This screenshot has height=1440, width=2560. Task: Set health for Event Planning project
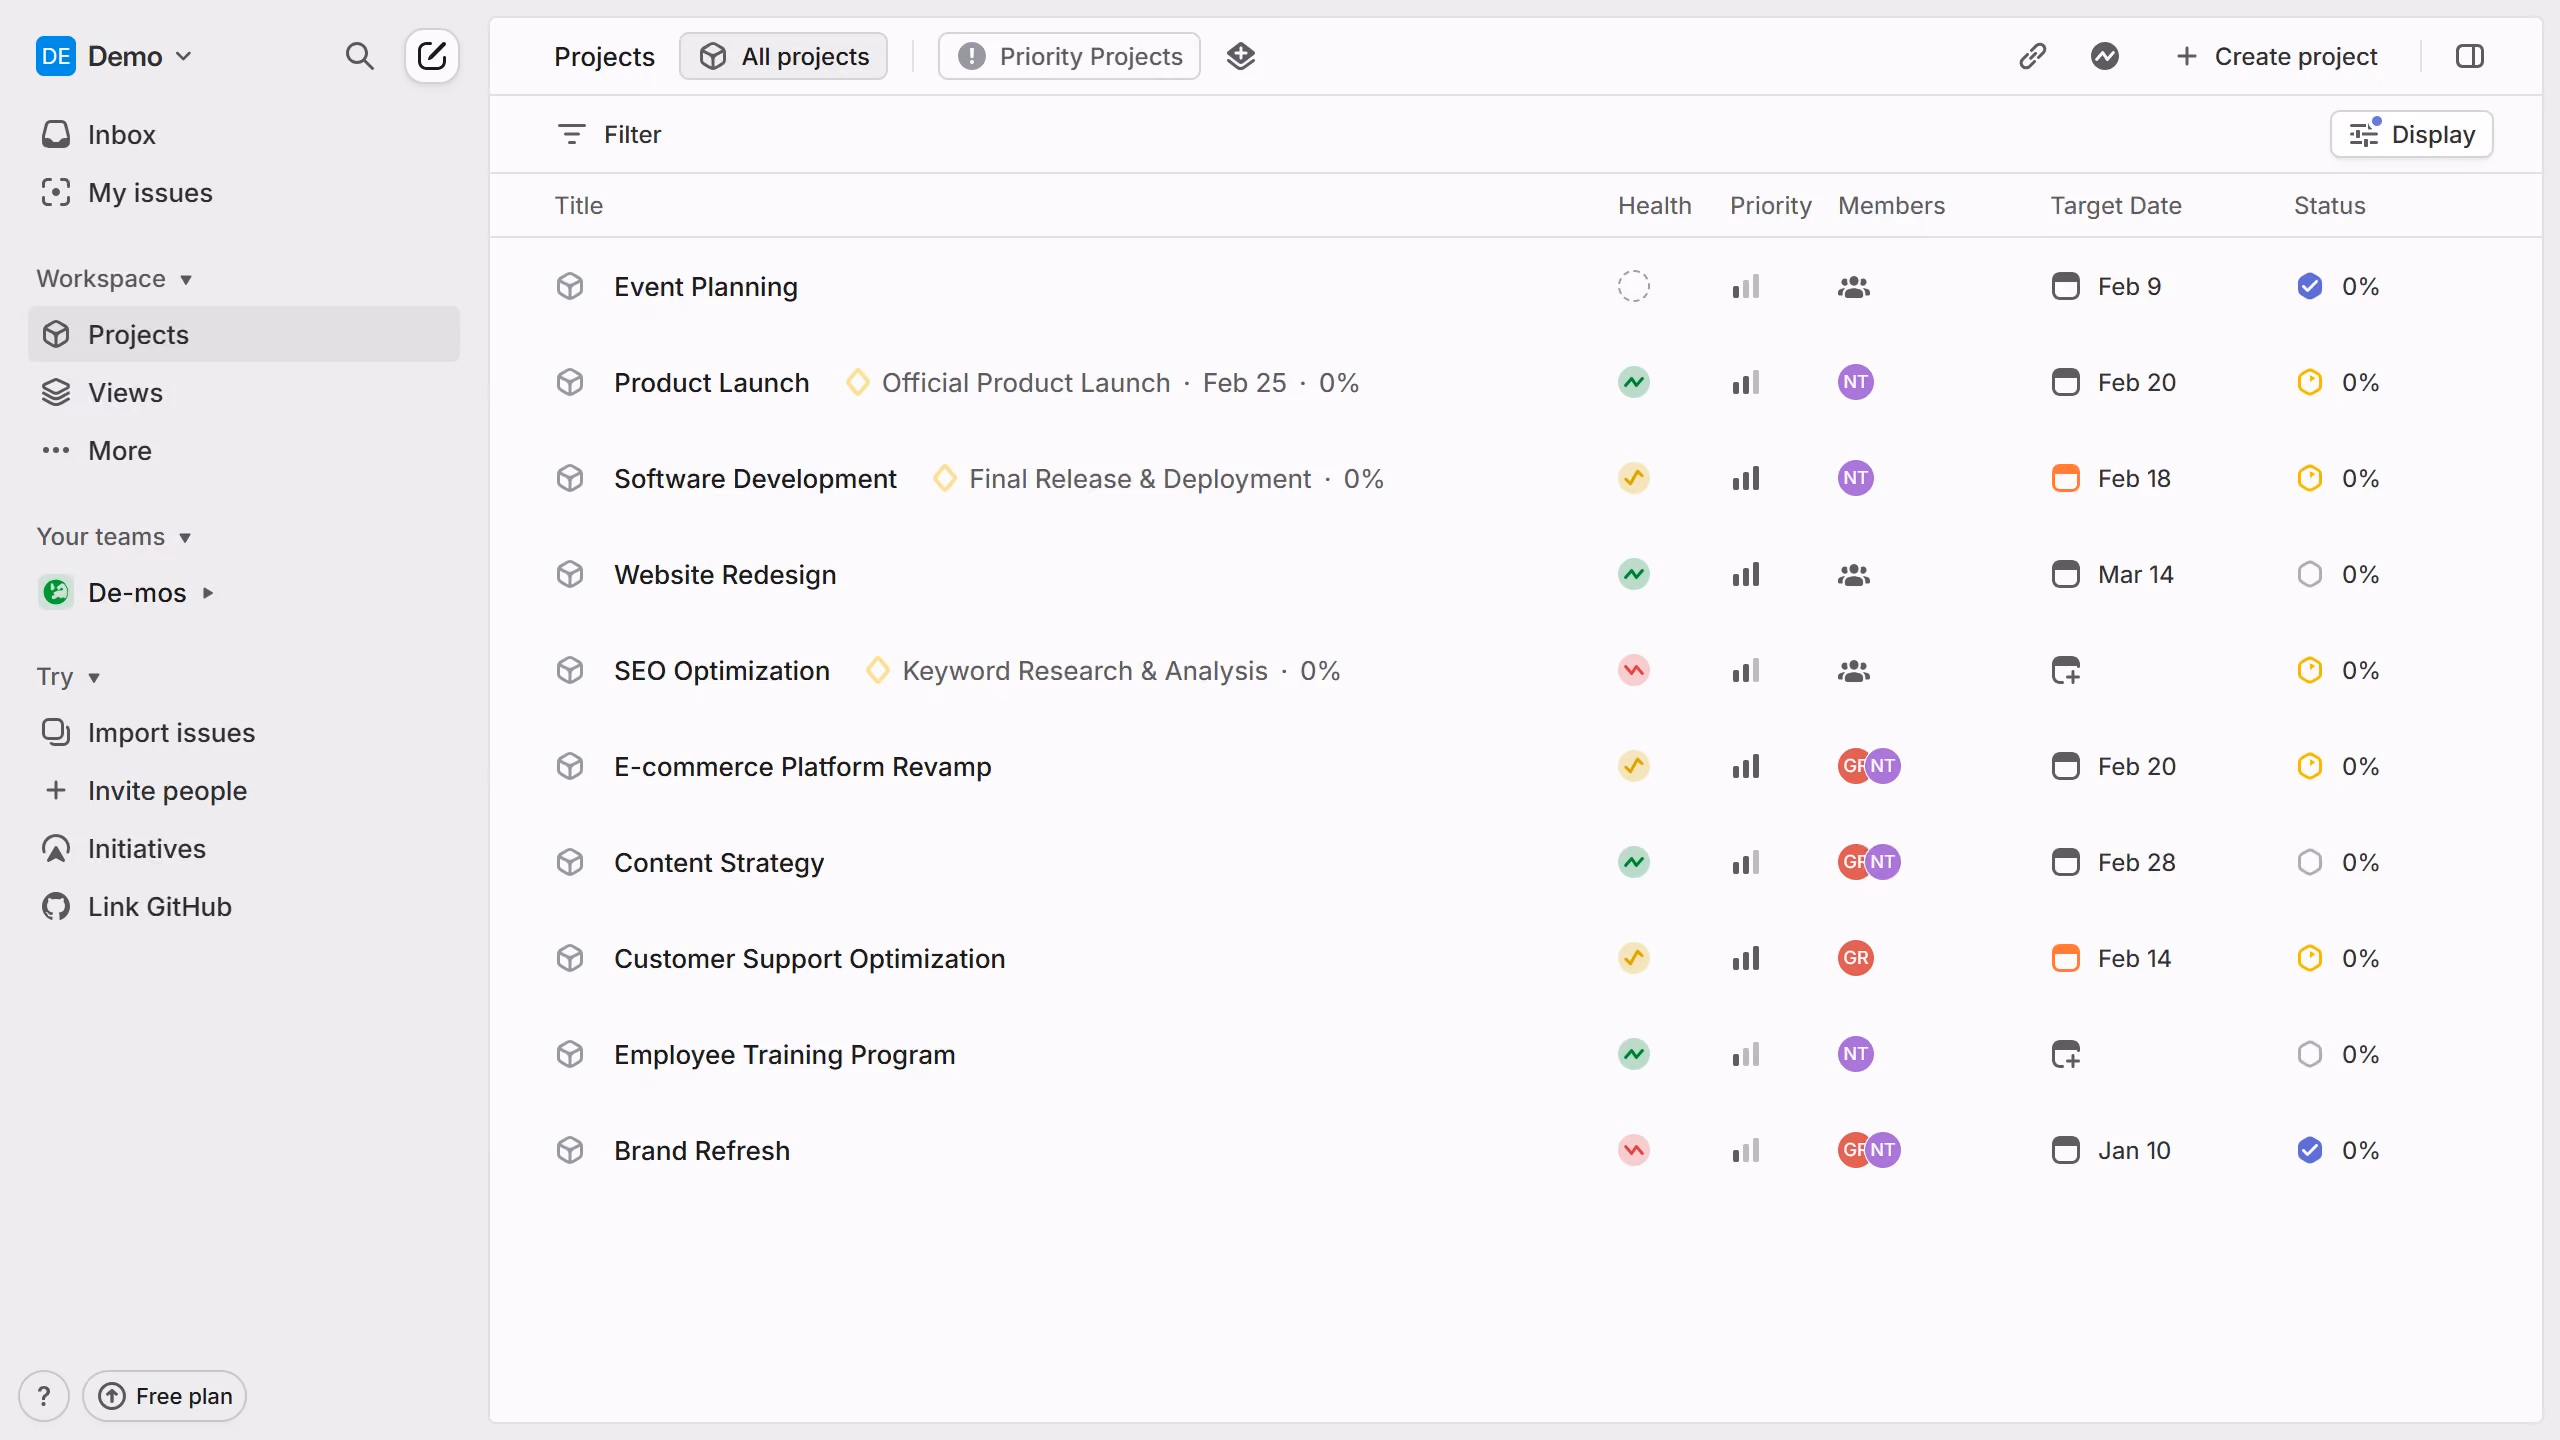[1633, 287]
